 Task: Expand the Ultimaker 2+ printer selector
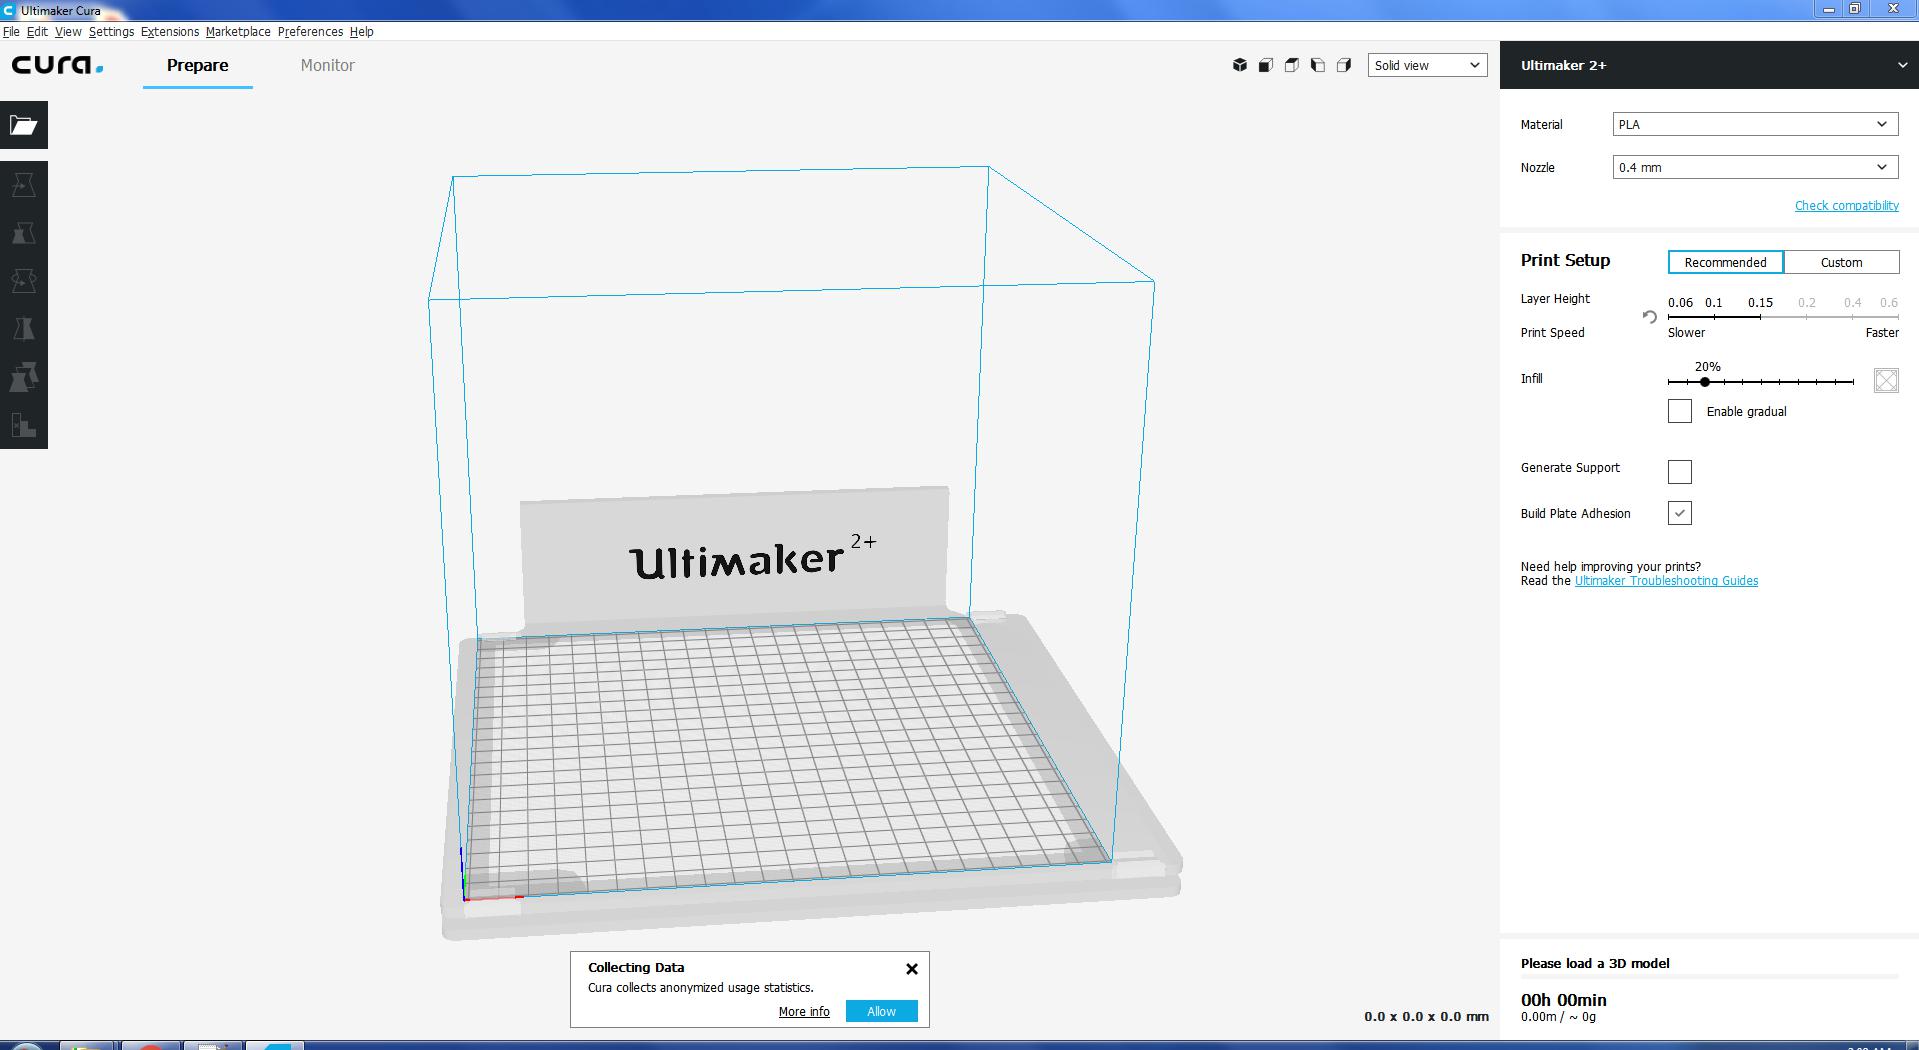tap(1709, 65)
